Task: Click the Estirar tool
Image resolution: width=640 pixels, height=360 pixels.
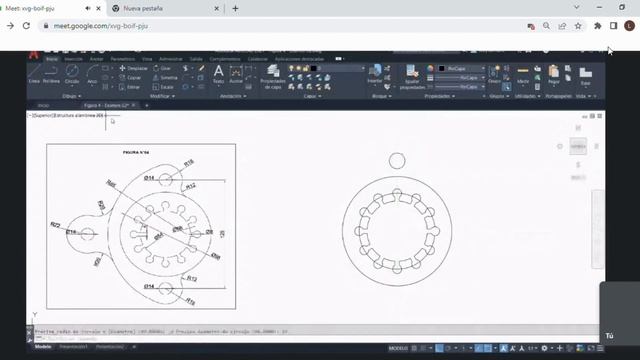Action: click(x=129, y=87)
